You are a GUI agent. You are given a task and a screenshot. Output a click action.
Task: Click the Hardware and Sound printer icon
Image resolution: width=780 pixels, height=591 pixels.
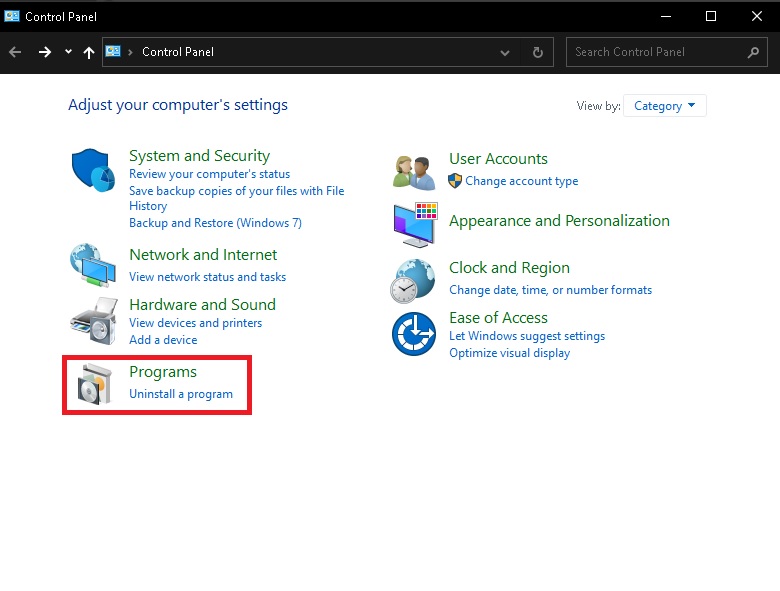[x=94, y=320]
